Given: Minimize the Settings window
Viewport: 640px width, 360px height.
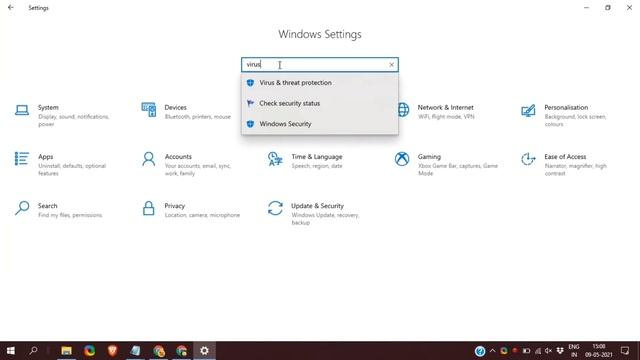Looking at the screenshot, I should pyautogui.click(x=587, y=7).
